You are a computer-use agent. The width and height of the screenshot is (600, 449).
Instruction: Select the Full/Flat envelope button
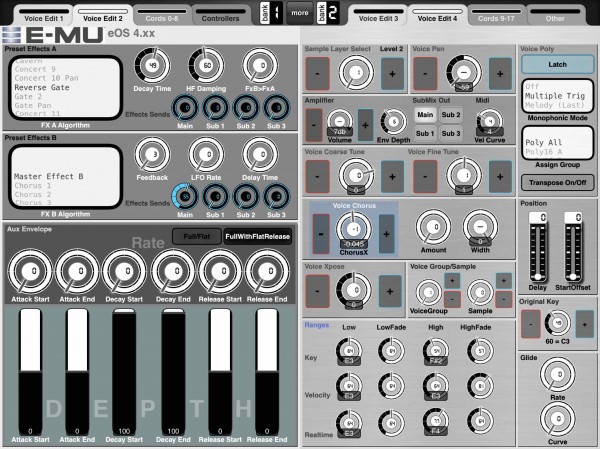pos(197,237)
